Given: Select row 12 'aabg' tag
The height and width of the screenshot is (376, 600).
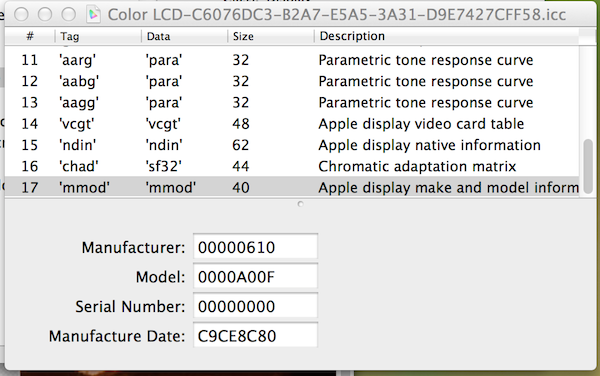Looking at the screenshot, I should (292, 81).
